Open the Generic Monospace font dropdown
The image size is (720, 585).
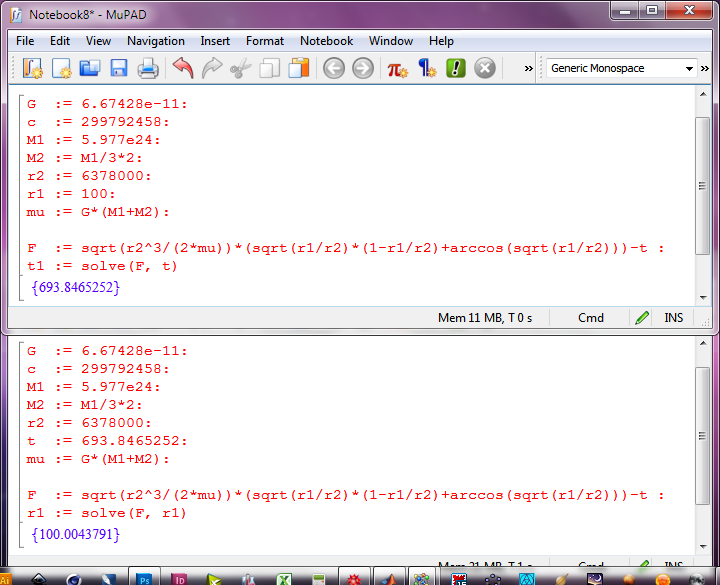620,69
